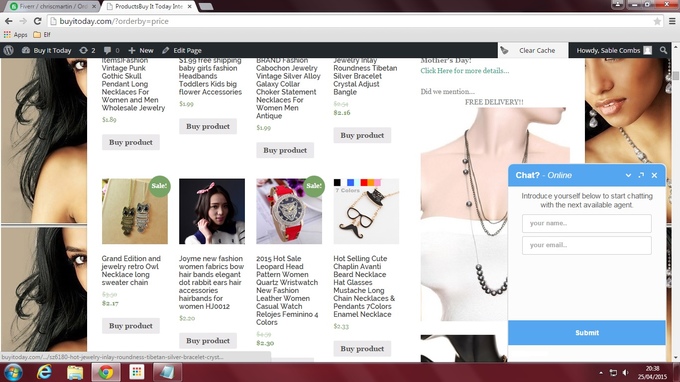Open the New content menu
Screen dimensions: 680x382
coord(141,50)
